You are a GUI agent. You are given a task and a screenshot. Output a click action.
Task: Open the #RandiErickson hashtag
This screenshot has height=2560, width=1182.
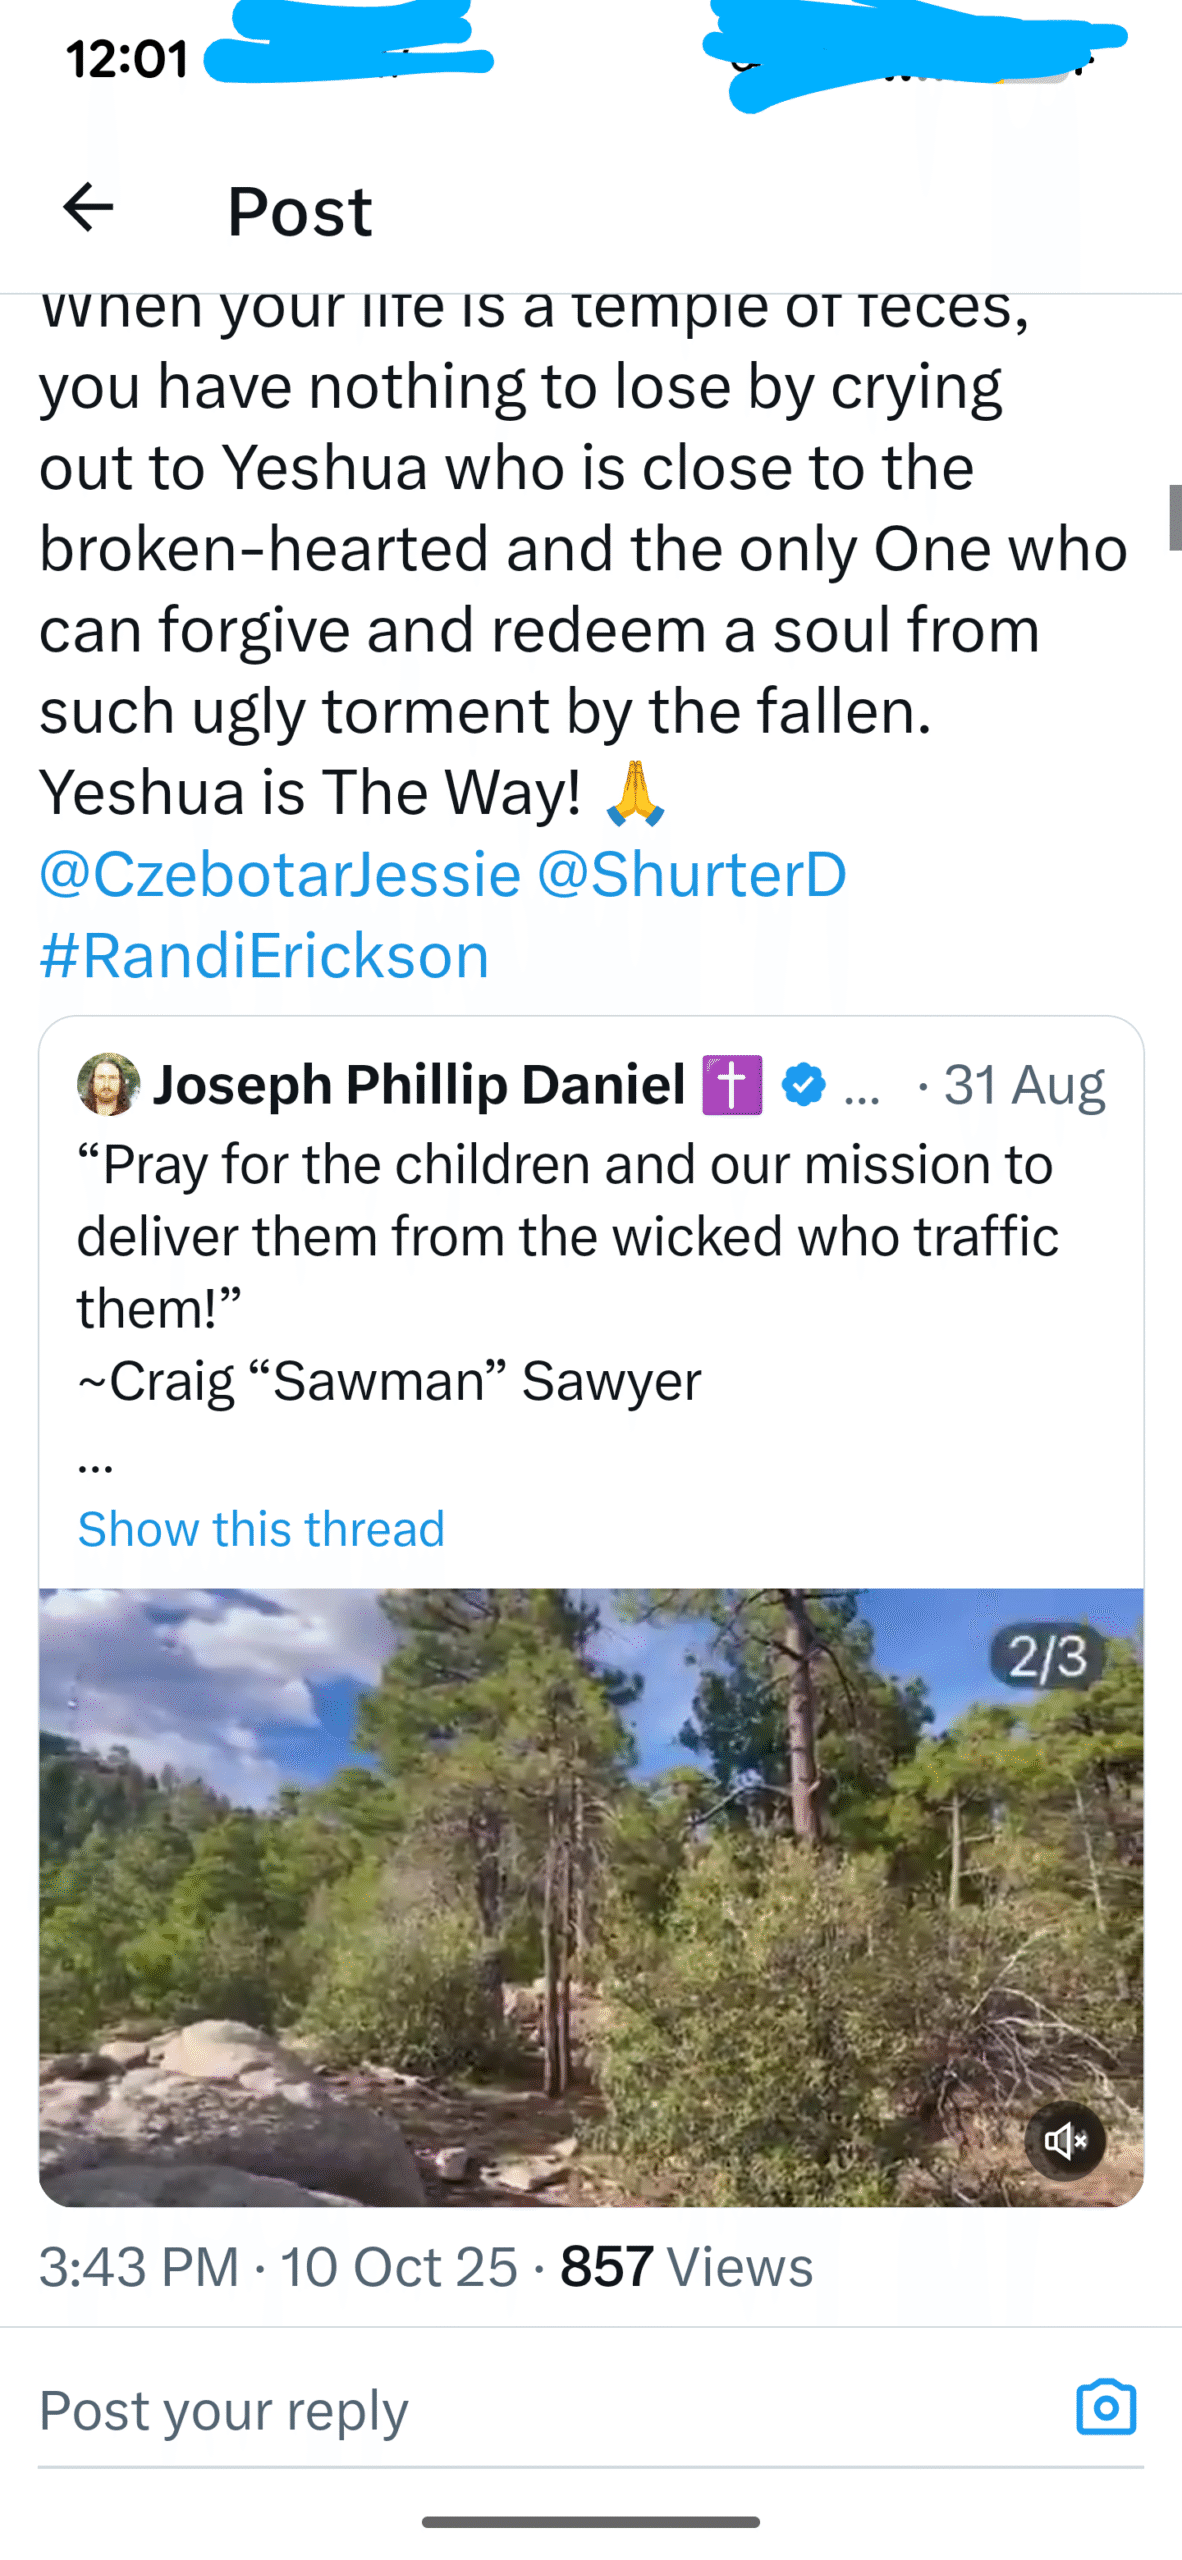click(x=265, y=955)
